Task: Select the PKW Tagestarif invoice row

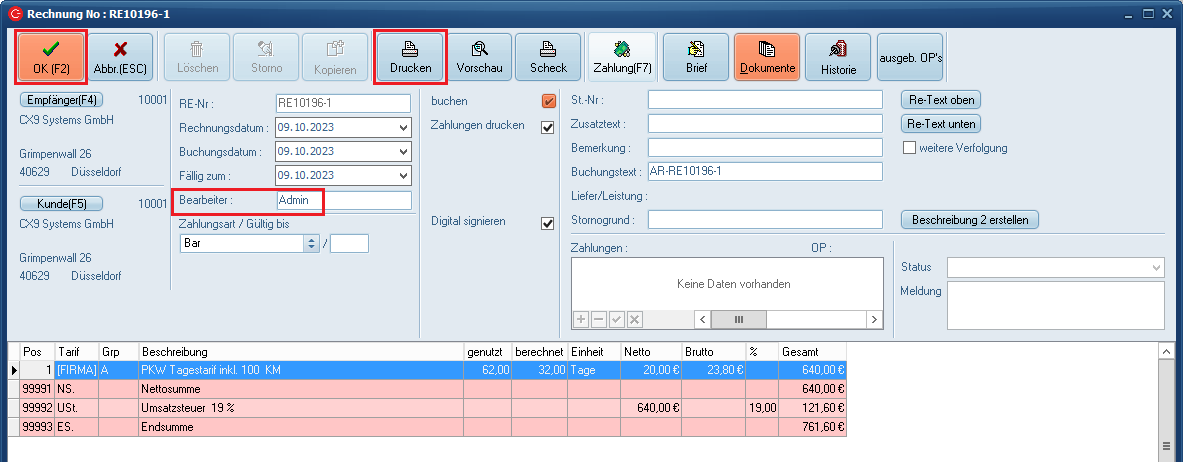Action: [300, 370]
